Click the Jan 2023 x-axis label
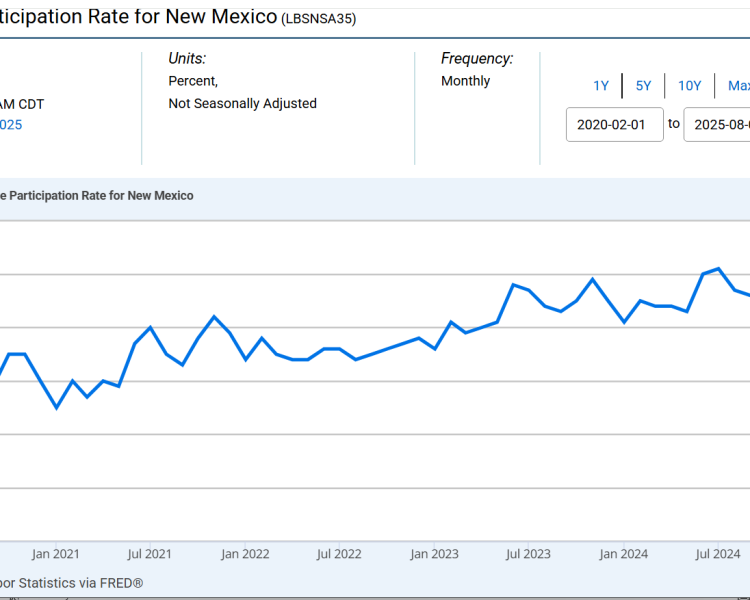750x600 pixels. (434, 554)
